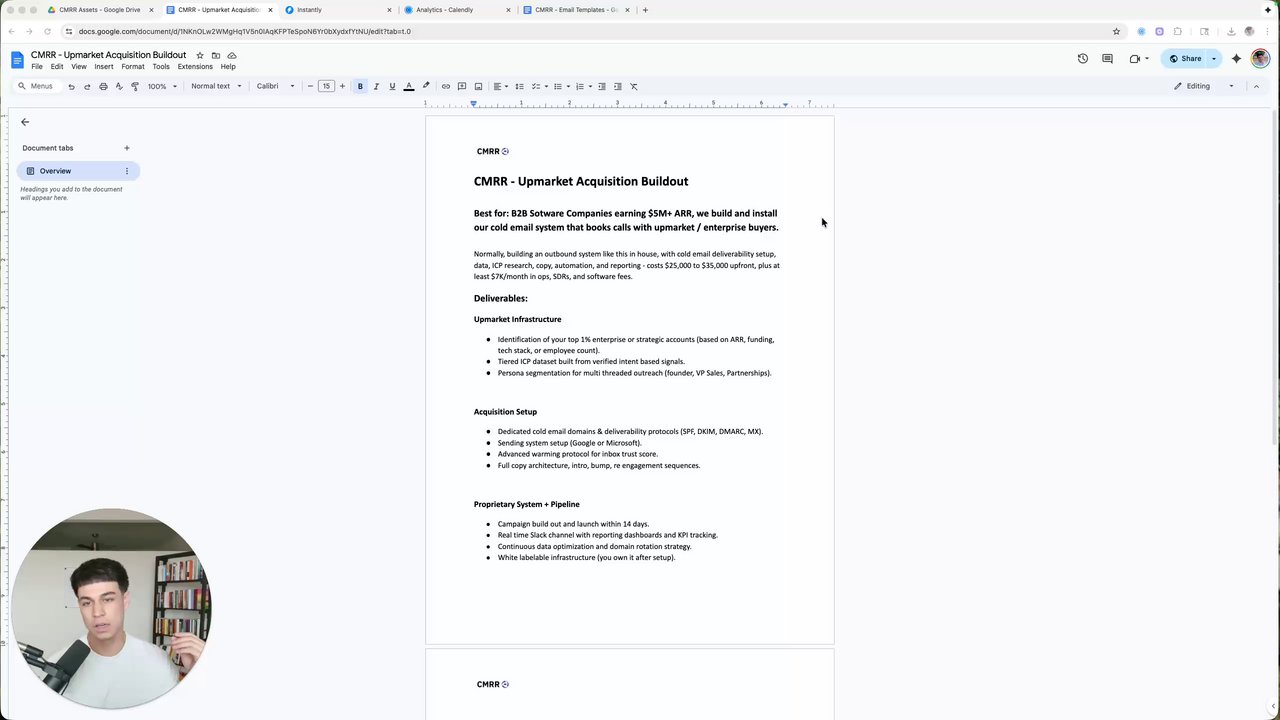Open the Calibri font dropdown
The image size is (1280, 720).
276,86
